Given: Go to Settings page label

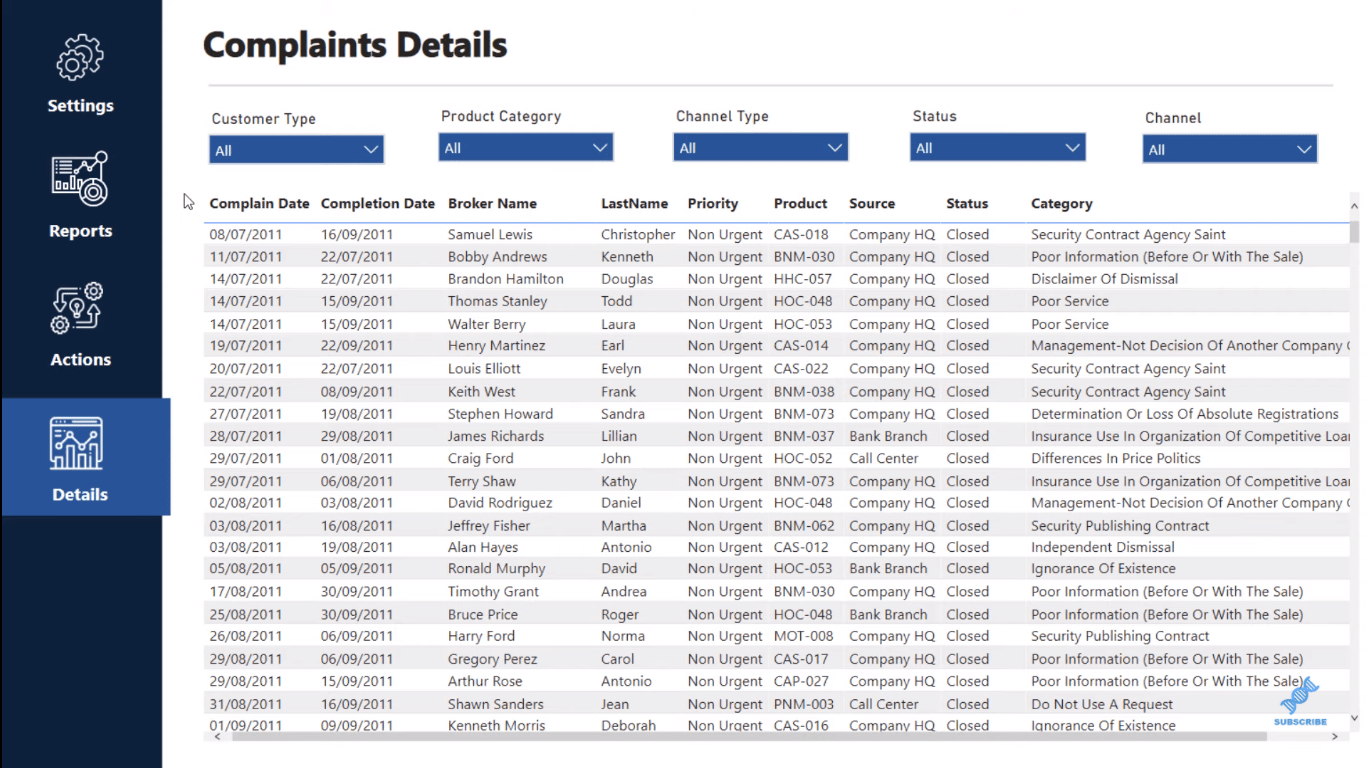Looking at the screenshot, I should coord(81,106).
